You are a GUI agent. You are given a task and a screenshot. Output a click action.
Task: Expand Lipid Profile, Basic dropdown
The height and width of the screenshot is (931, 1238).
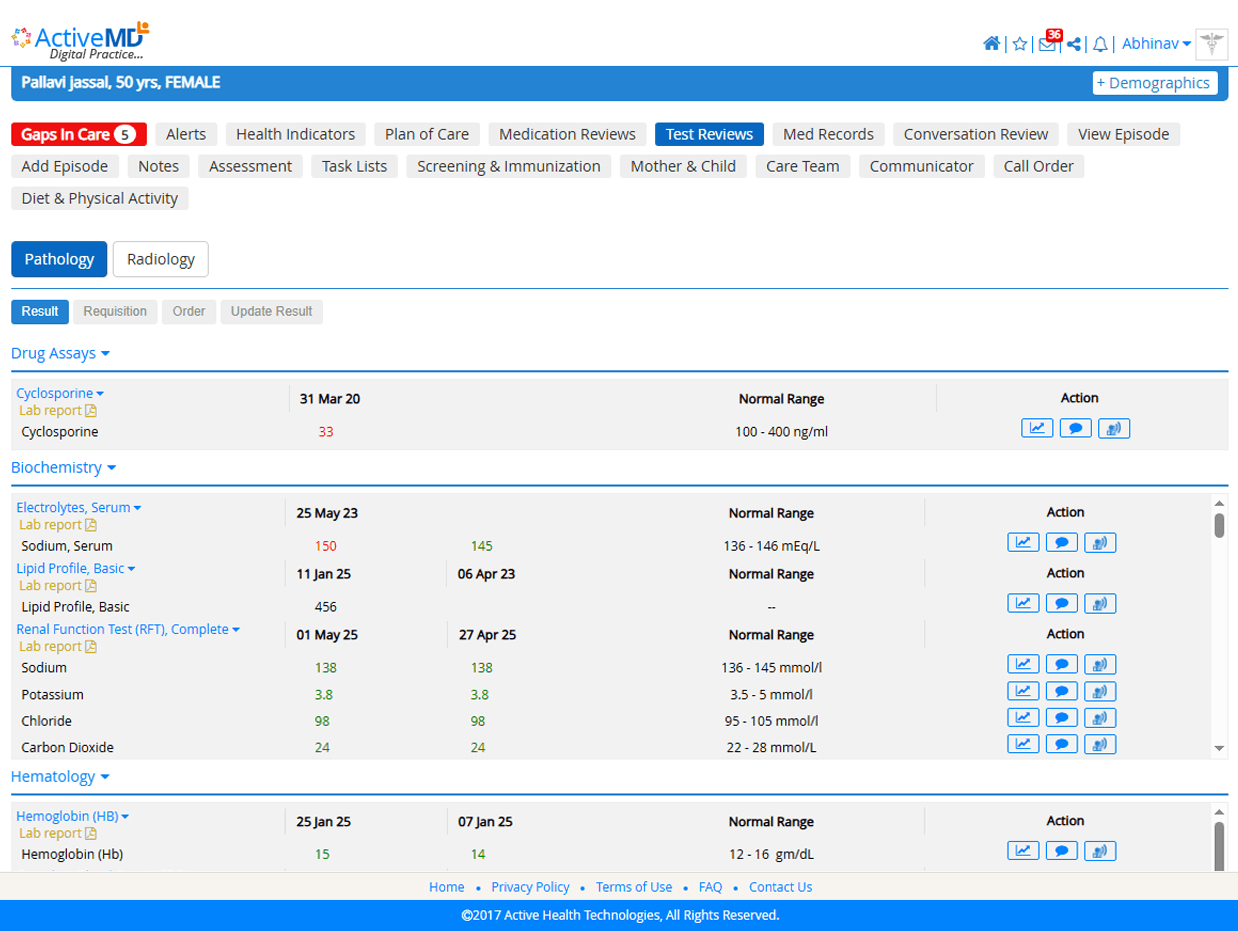(x=76, y=569)
